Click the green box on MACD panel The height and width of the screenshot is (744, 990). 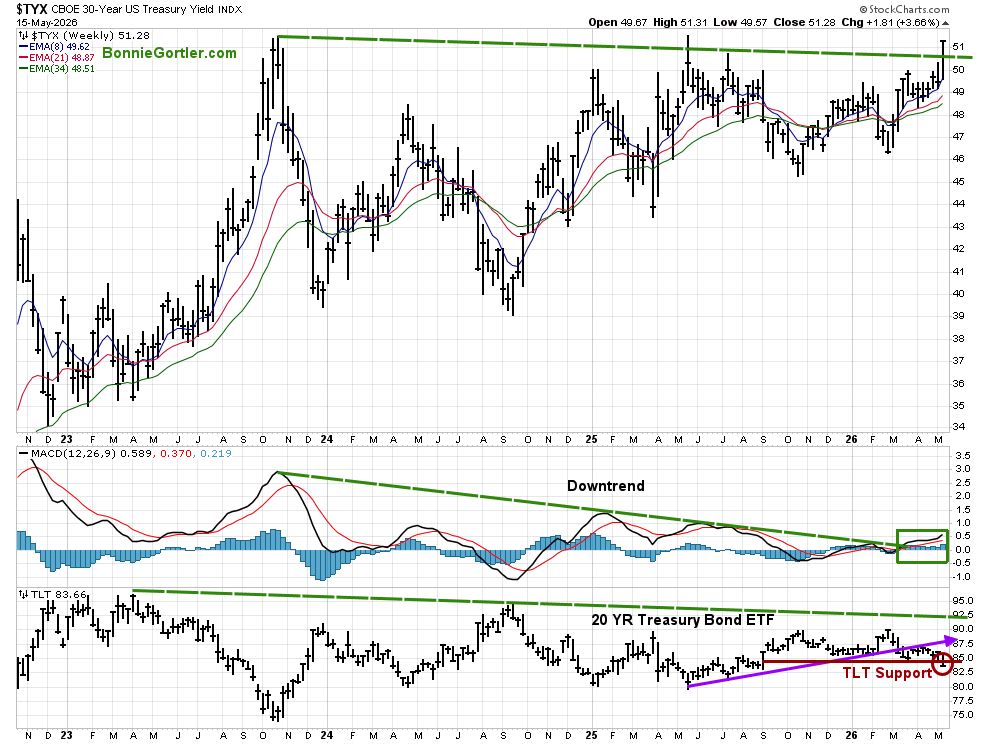click(x=922, y=546)
